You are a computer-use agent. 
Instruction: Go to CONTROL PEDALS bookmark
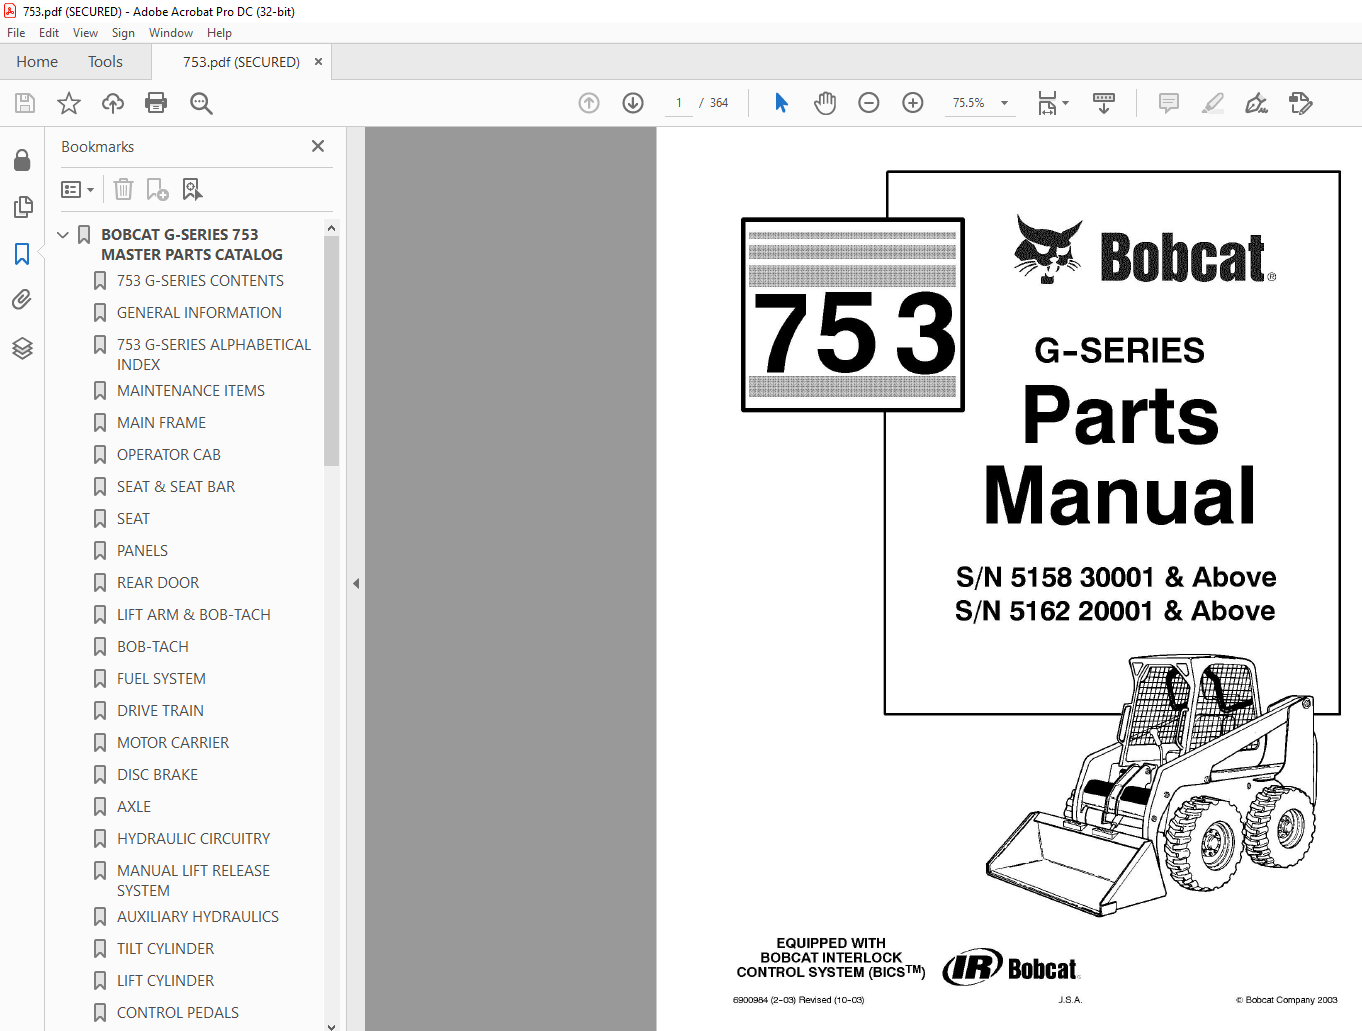coord(178,1013)
